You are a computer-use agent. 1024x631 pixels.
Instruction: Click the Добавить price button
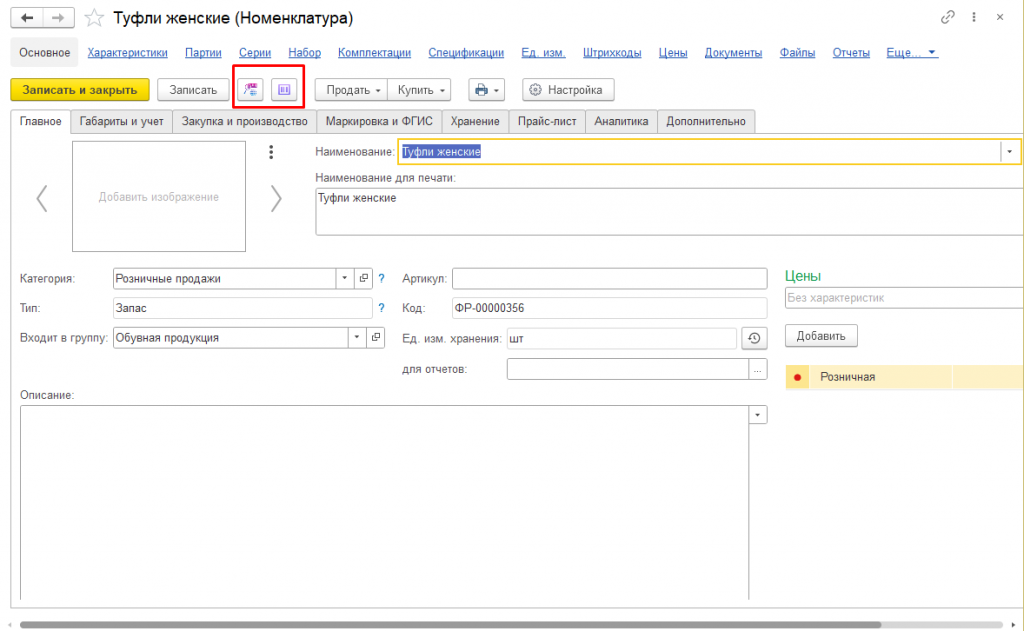click(821, 336)
